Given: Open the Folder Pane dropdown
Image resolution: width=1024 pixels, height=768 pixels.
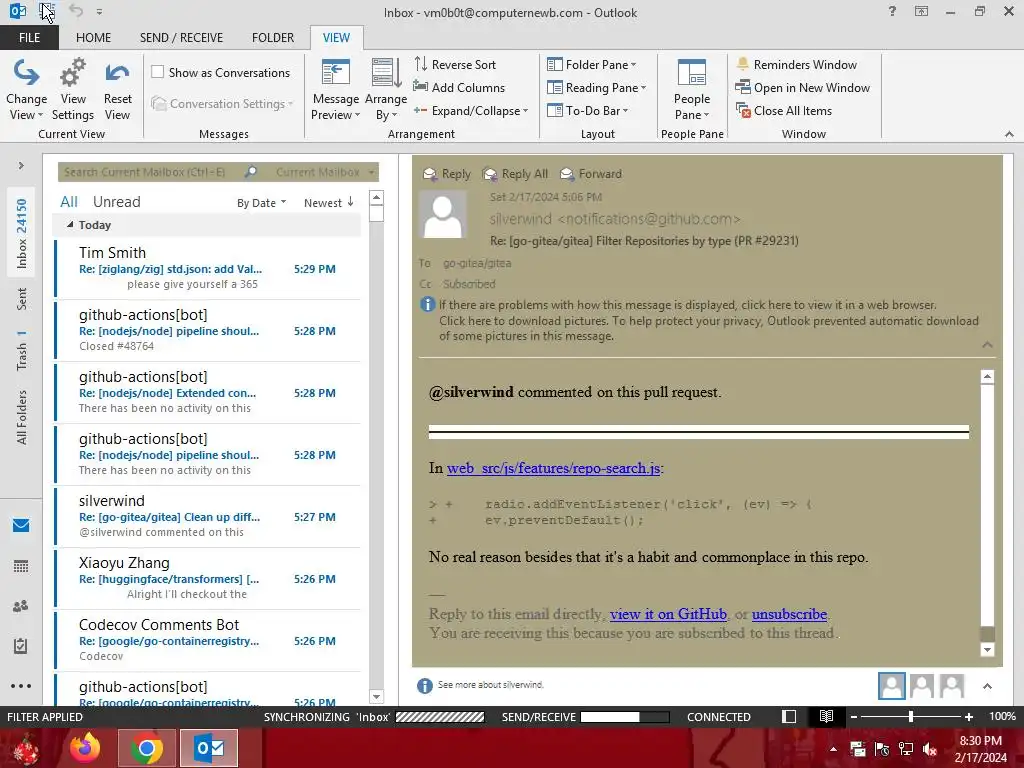Looking at the screenshot, I should [592, 65].
